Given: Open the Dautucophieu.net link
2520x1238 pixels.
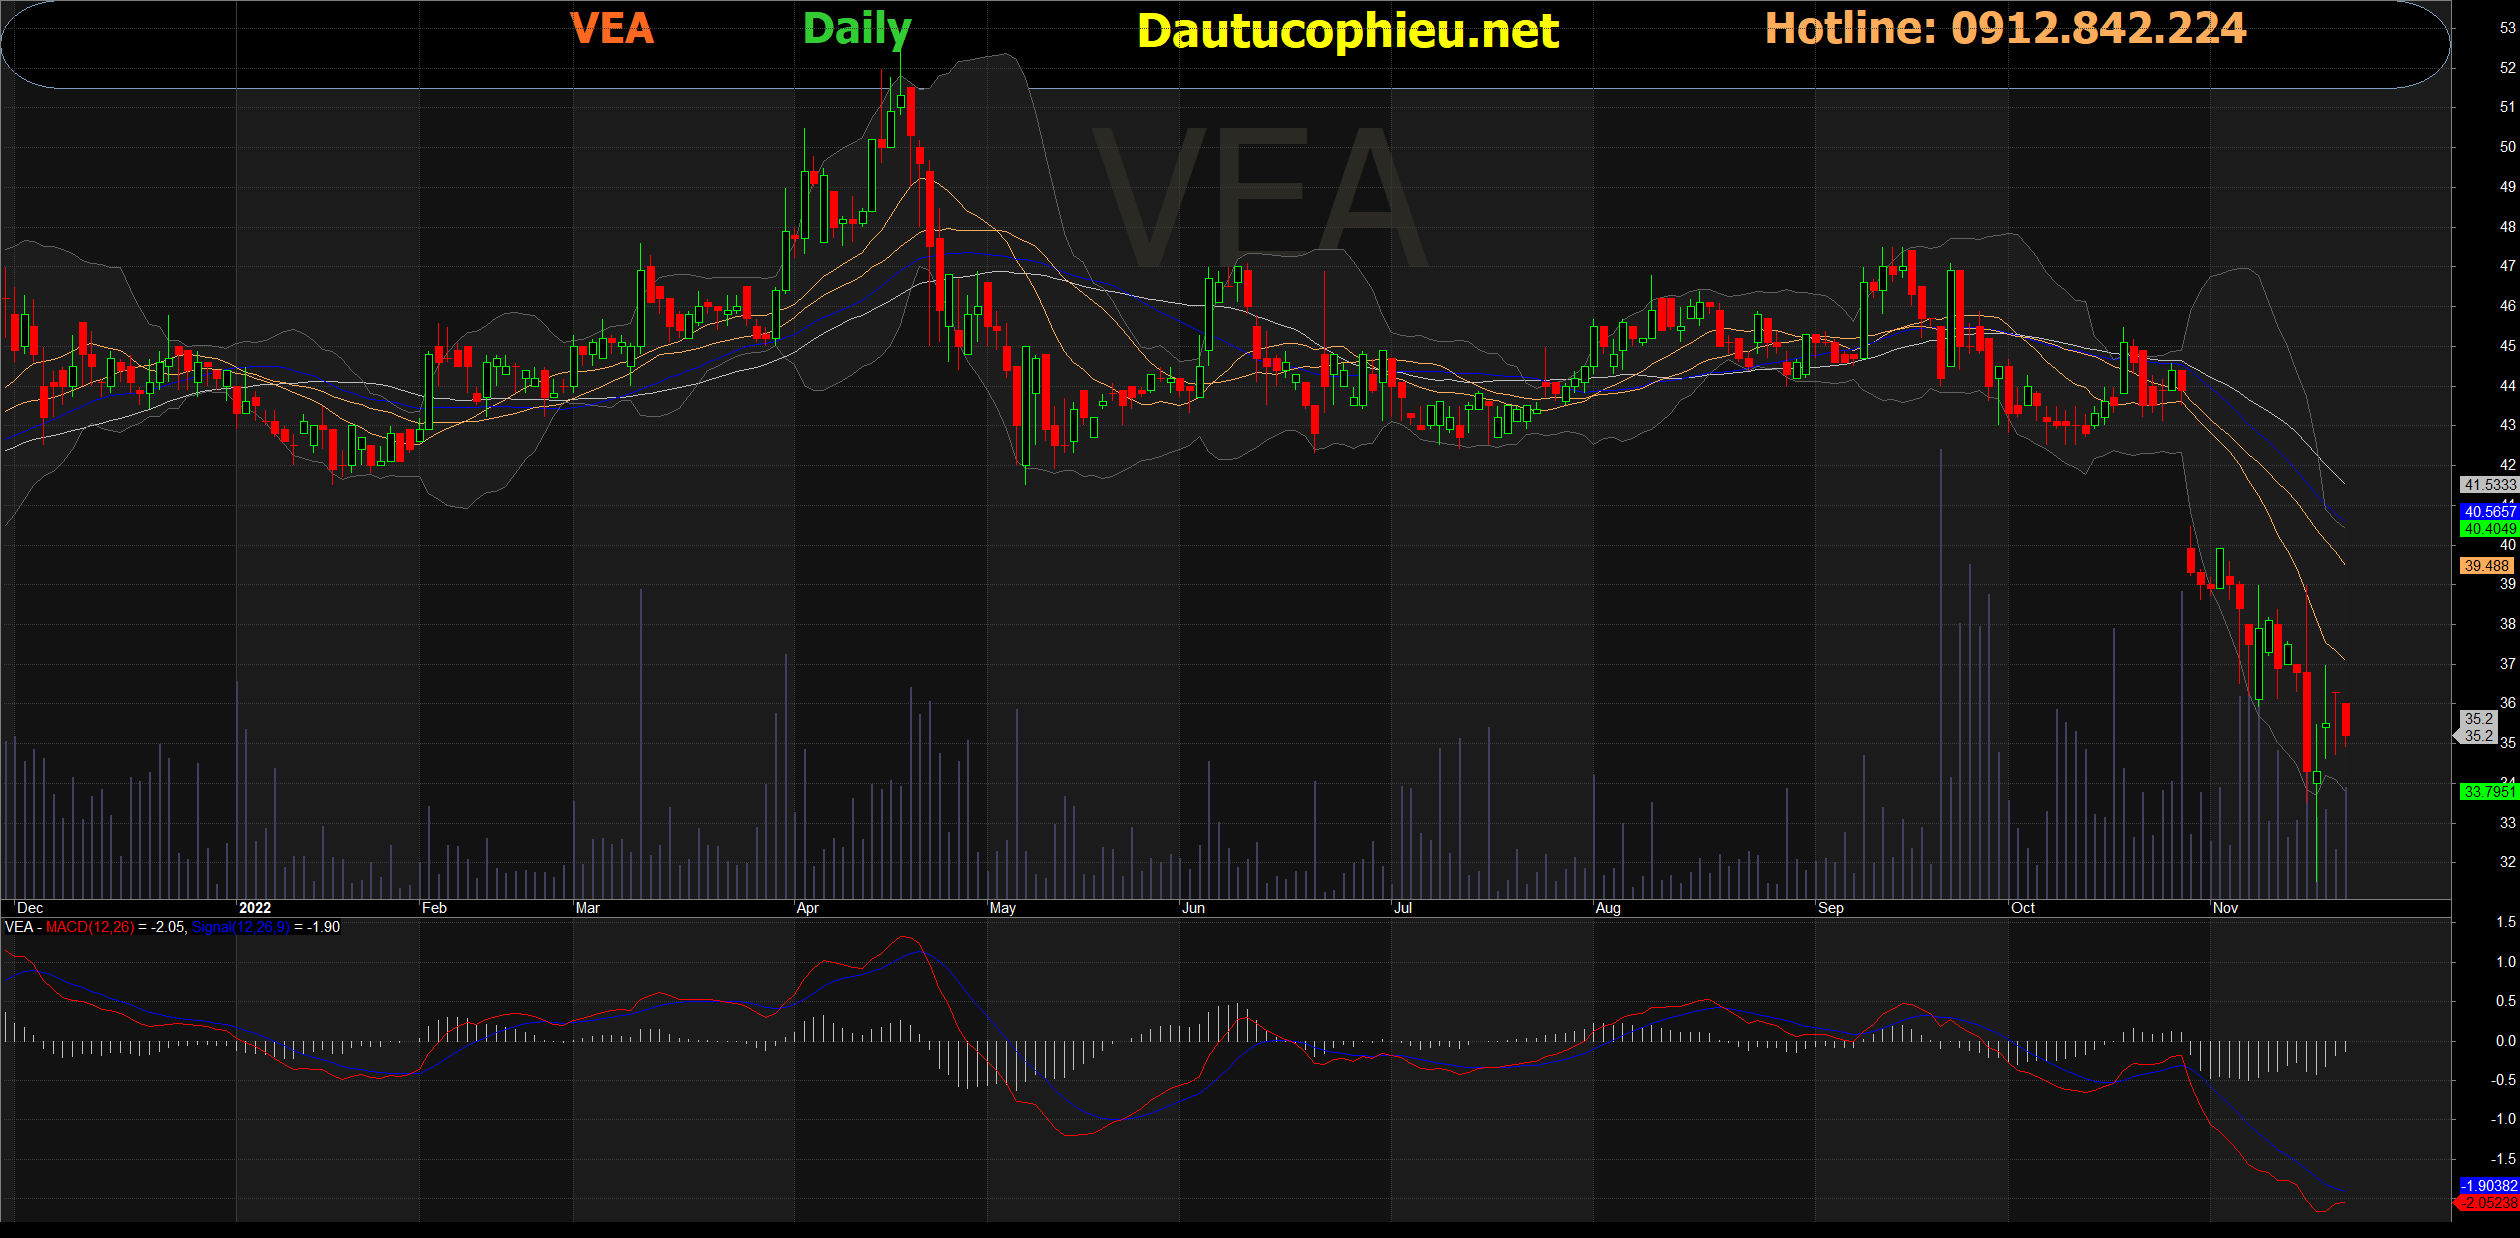Looking at the screenshot, I should coord(1347,31).
